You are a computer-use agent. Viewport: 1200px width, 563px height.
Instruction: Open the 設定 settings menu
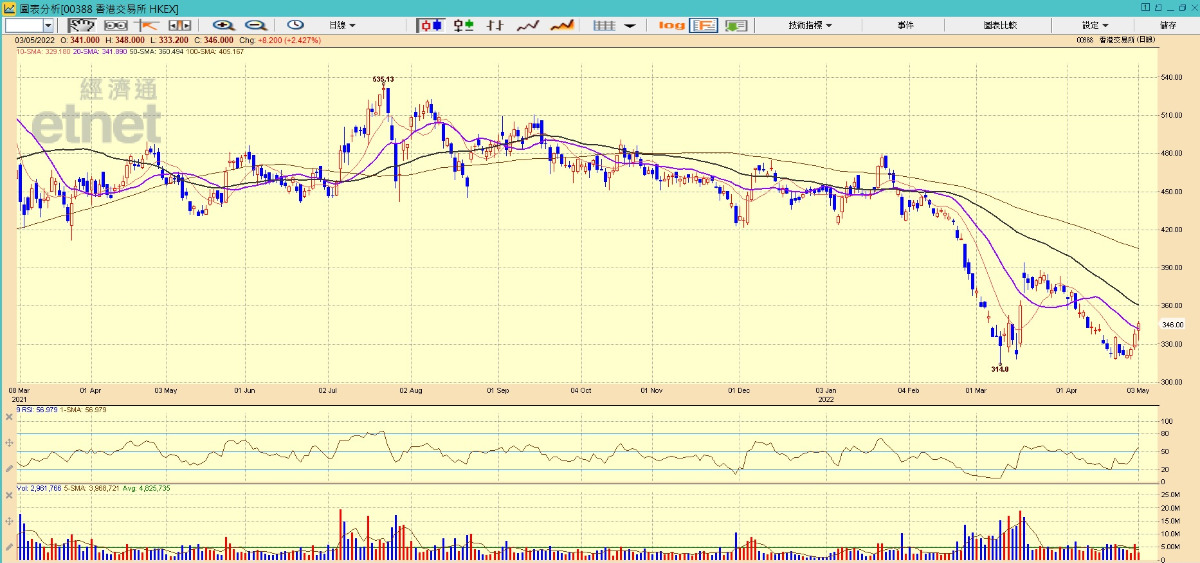(x=1094, y=24)
